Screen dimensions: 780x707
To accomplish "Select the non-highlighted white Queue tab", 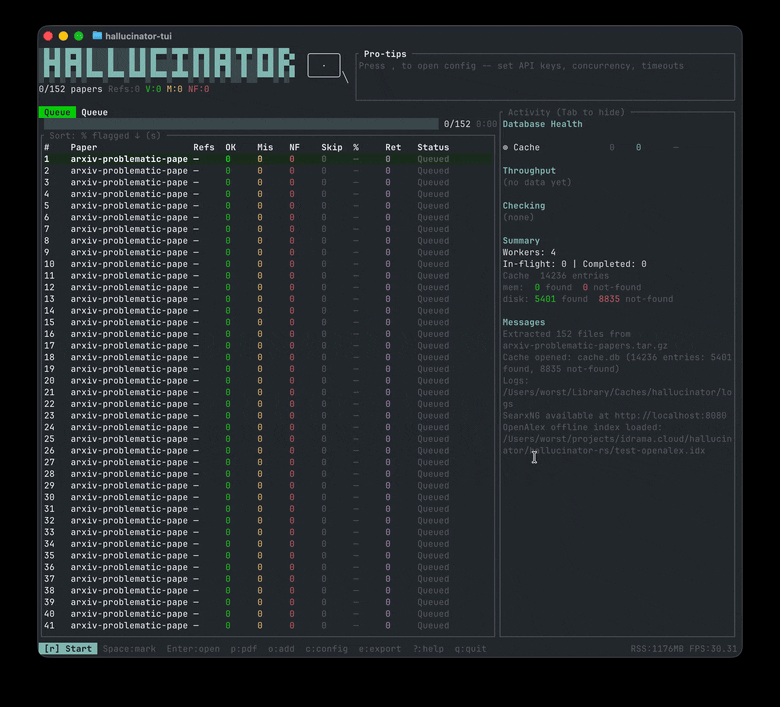I will [95, 112].
